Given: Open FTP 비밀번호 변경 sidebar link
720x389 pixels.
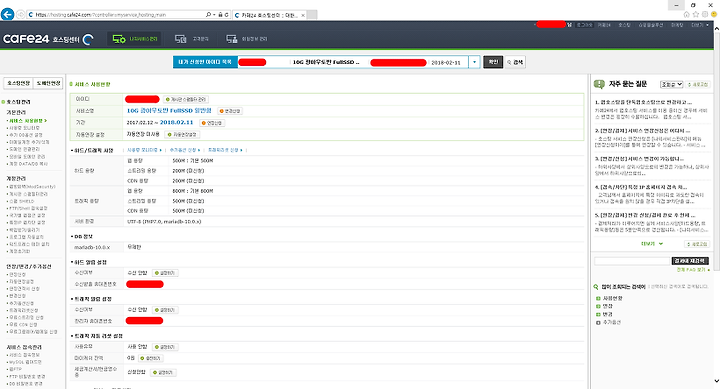Looking at the screenshot, I should tap(27, 376).
